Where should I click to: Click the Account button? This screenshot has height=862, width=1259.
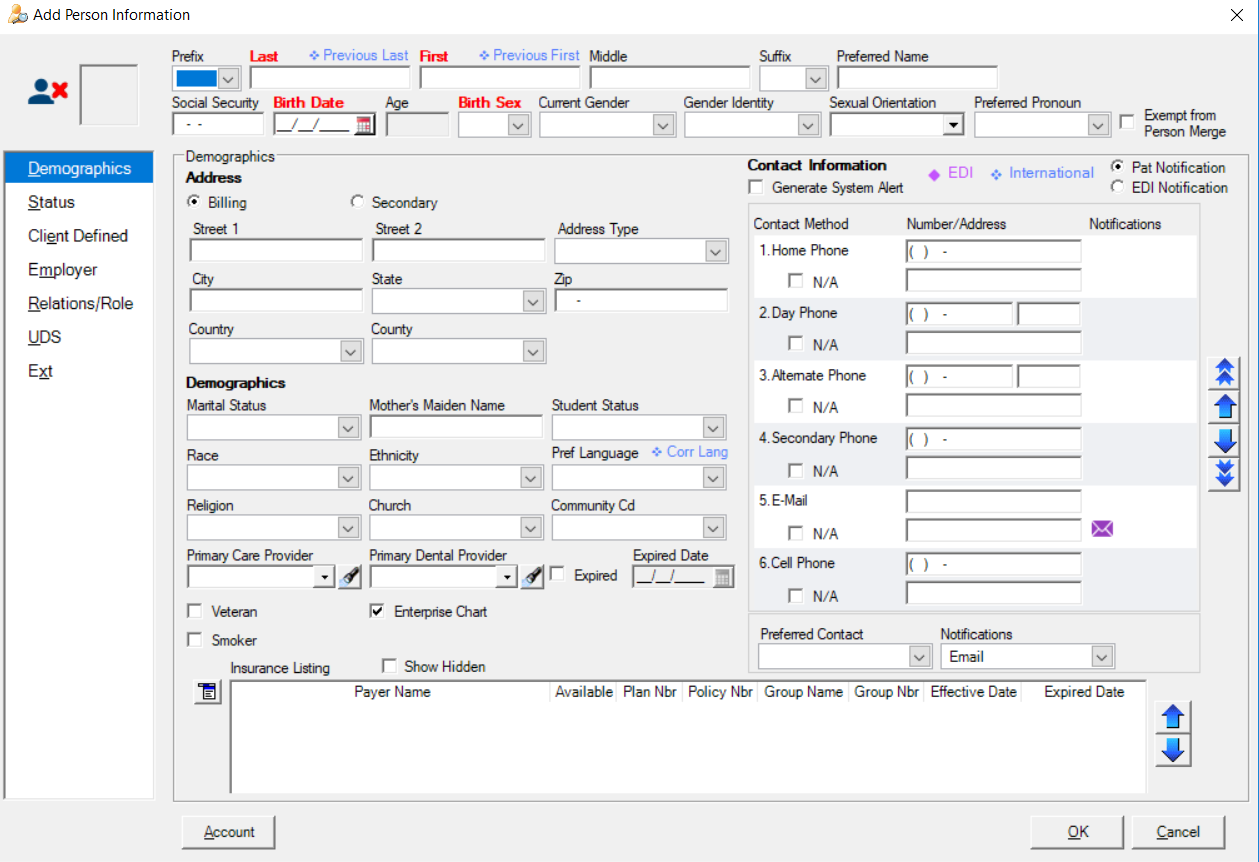click(x=229, y=832)
